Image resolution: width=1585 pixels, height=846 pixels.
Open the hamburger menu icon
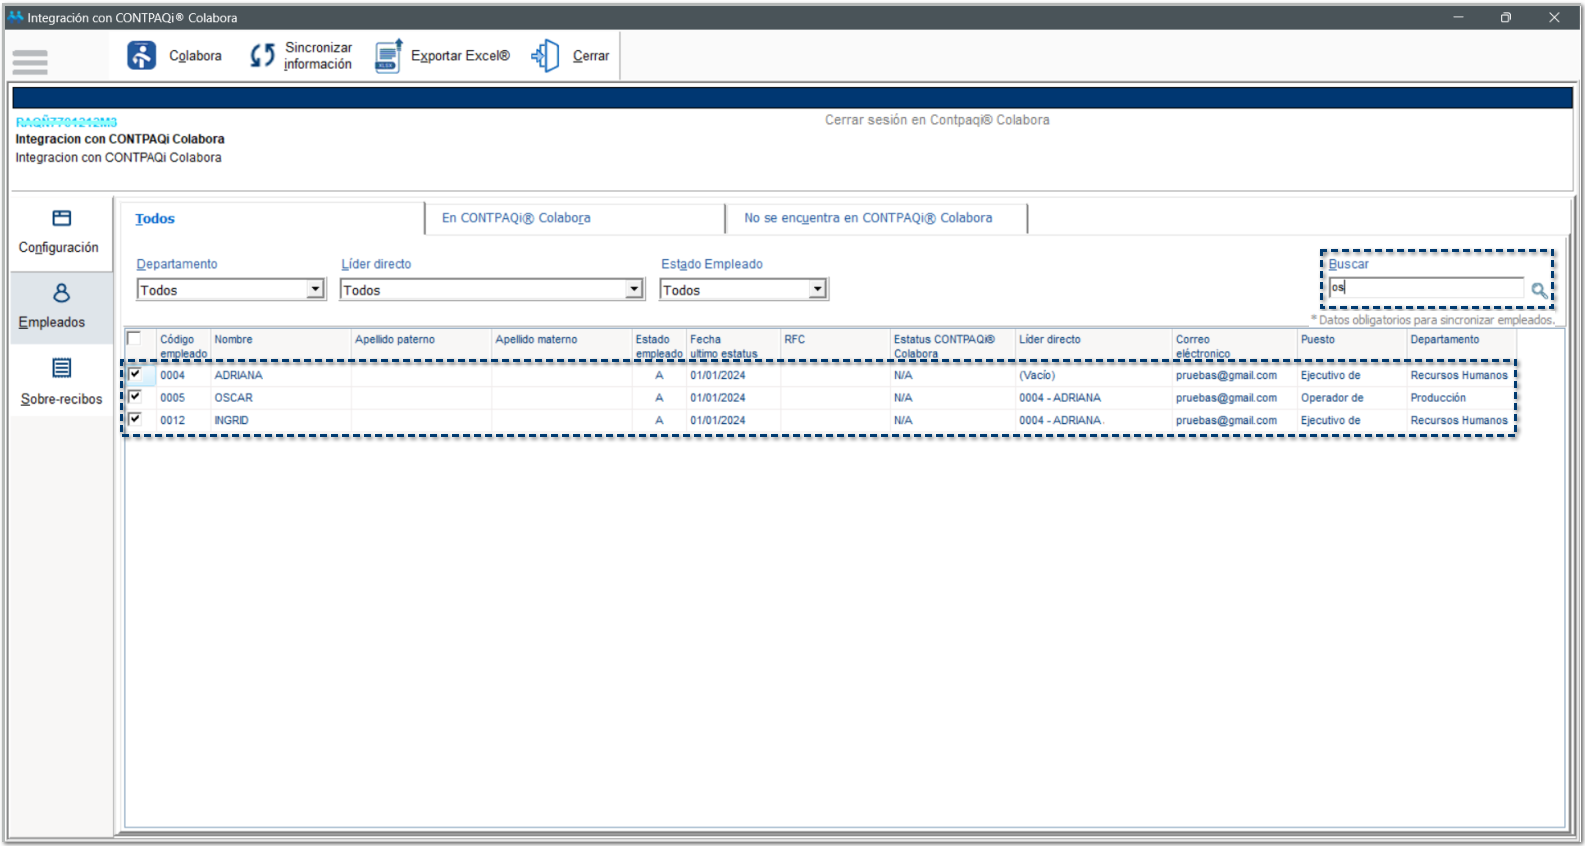coord(30,62)
